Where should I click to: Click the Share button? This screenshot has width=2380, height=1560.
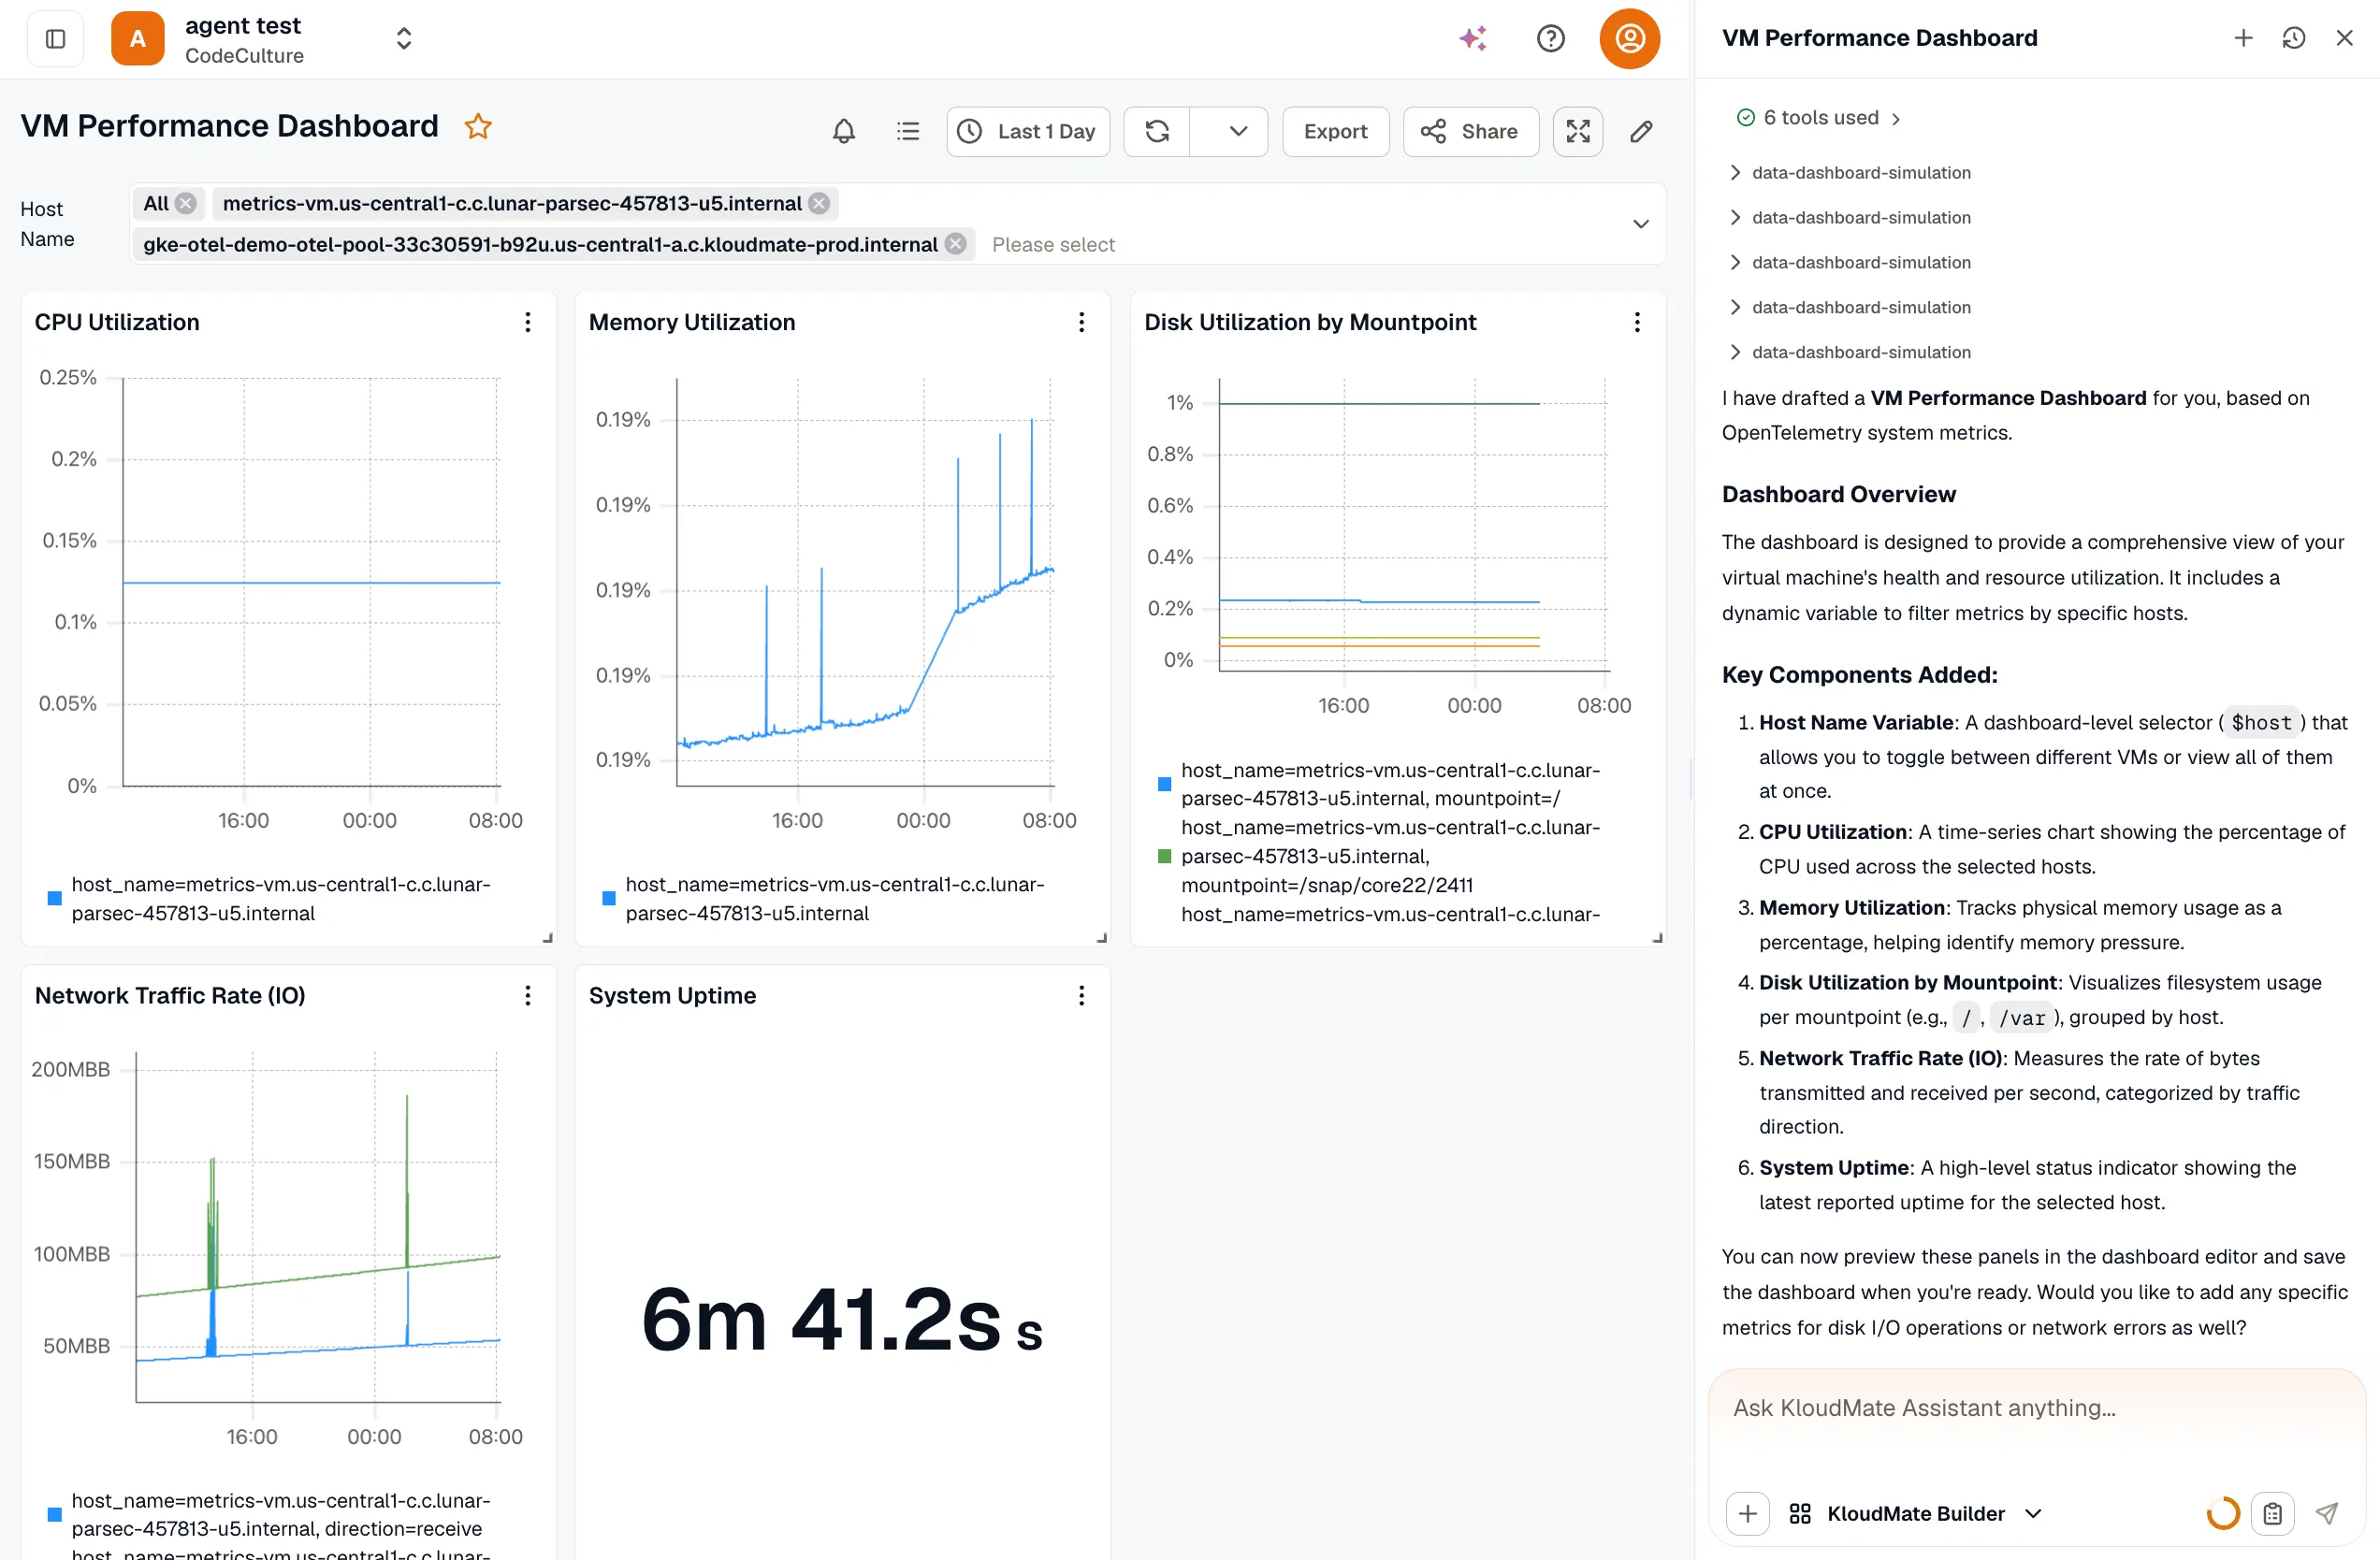point(1470,131)
